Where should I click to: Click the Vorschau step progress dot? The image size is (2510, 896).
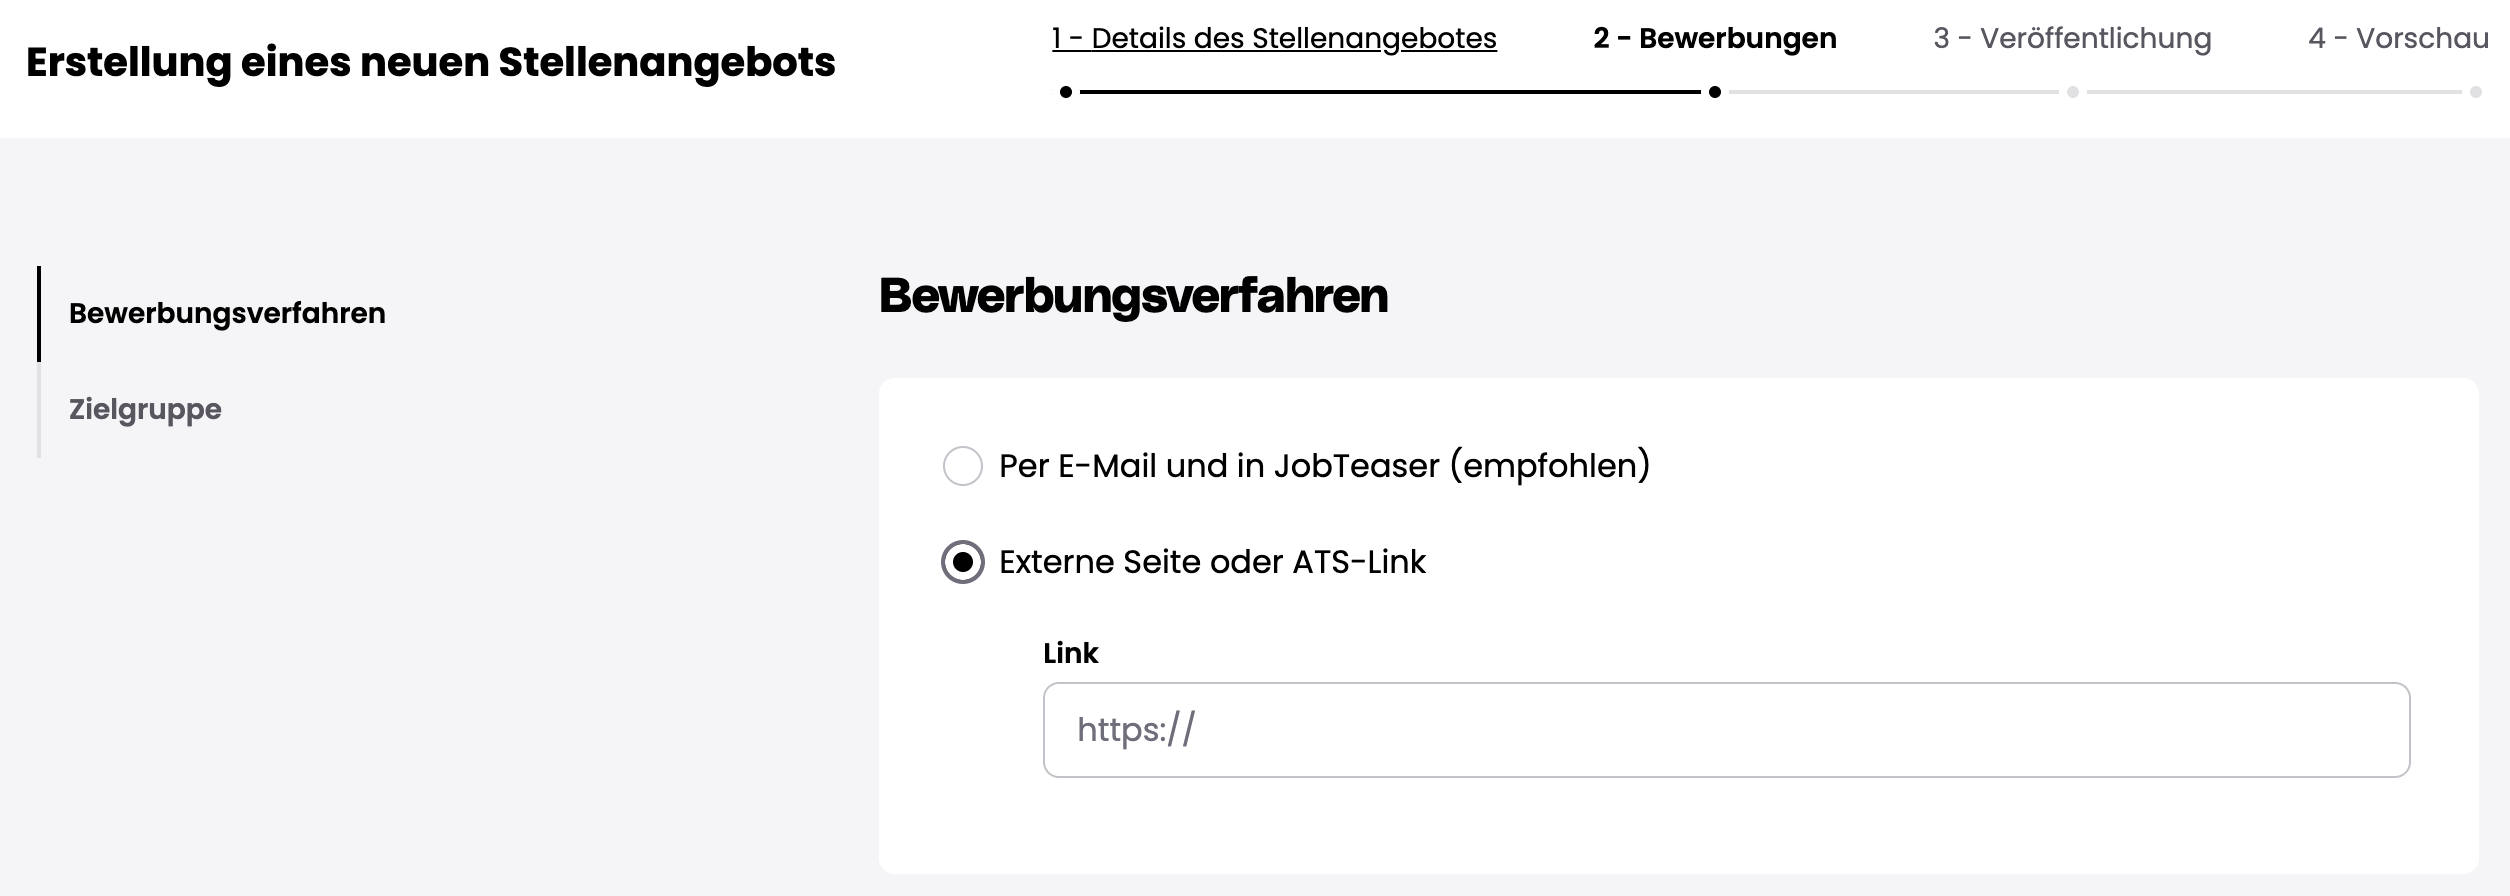point(2476,92)
